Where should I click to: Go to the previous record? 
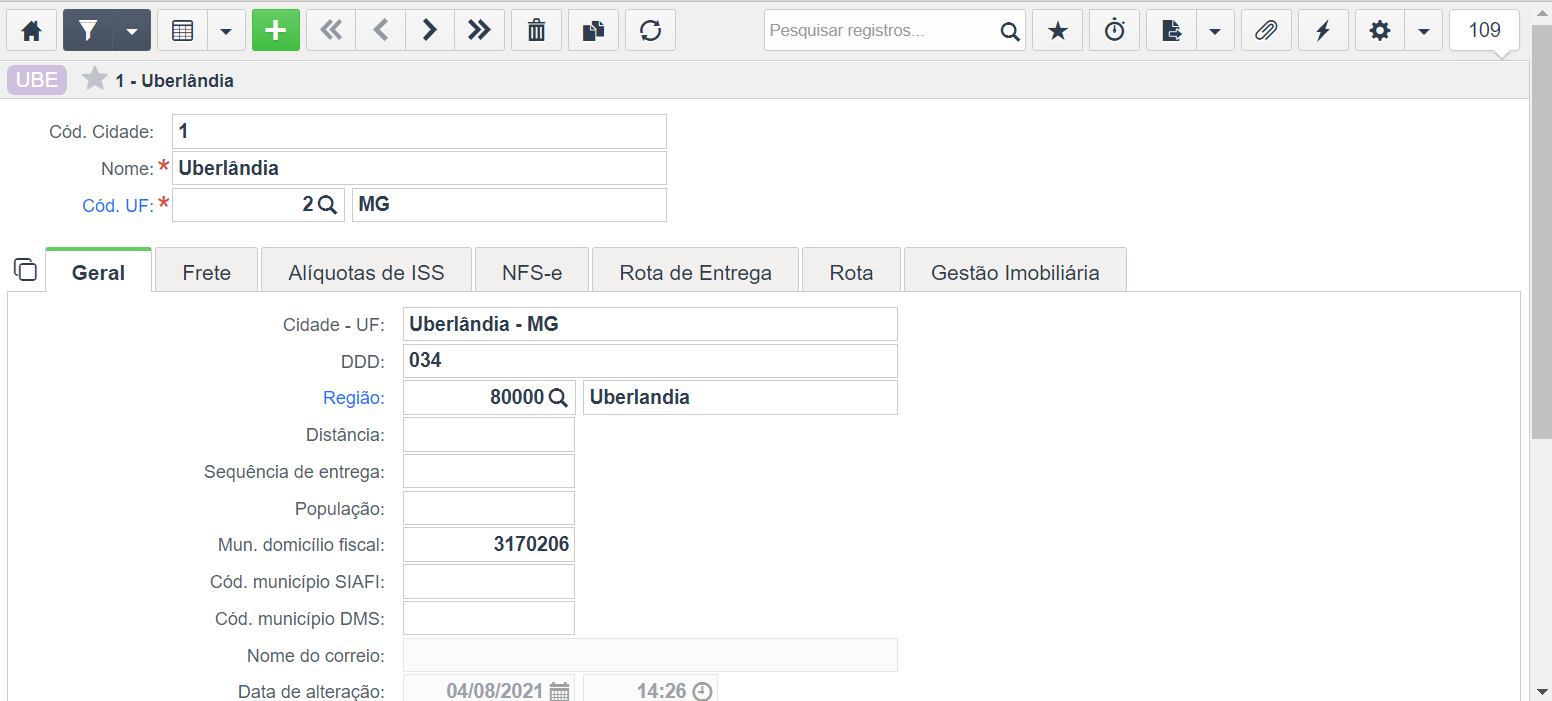[x=381, y=31]
